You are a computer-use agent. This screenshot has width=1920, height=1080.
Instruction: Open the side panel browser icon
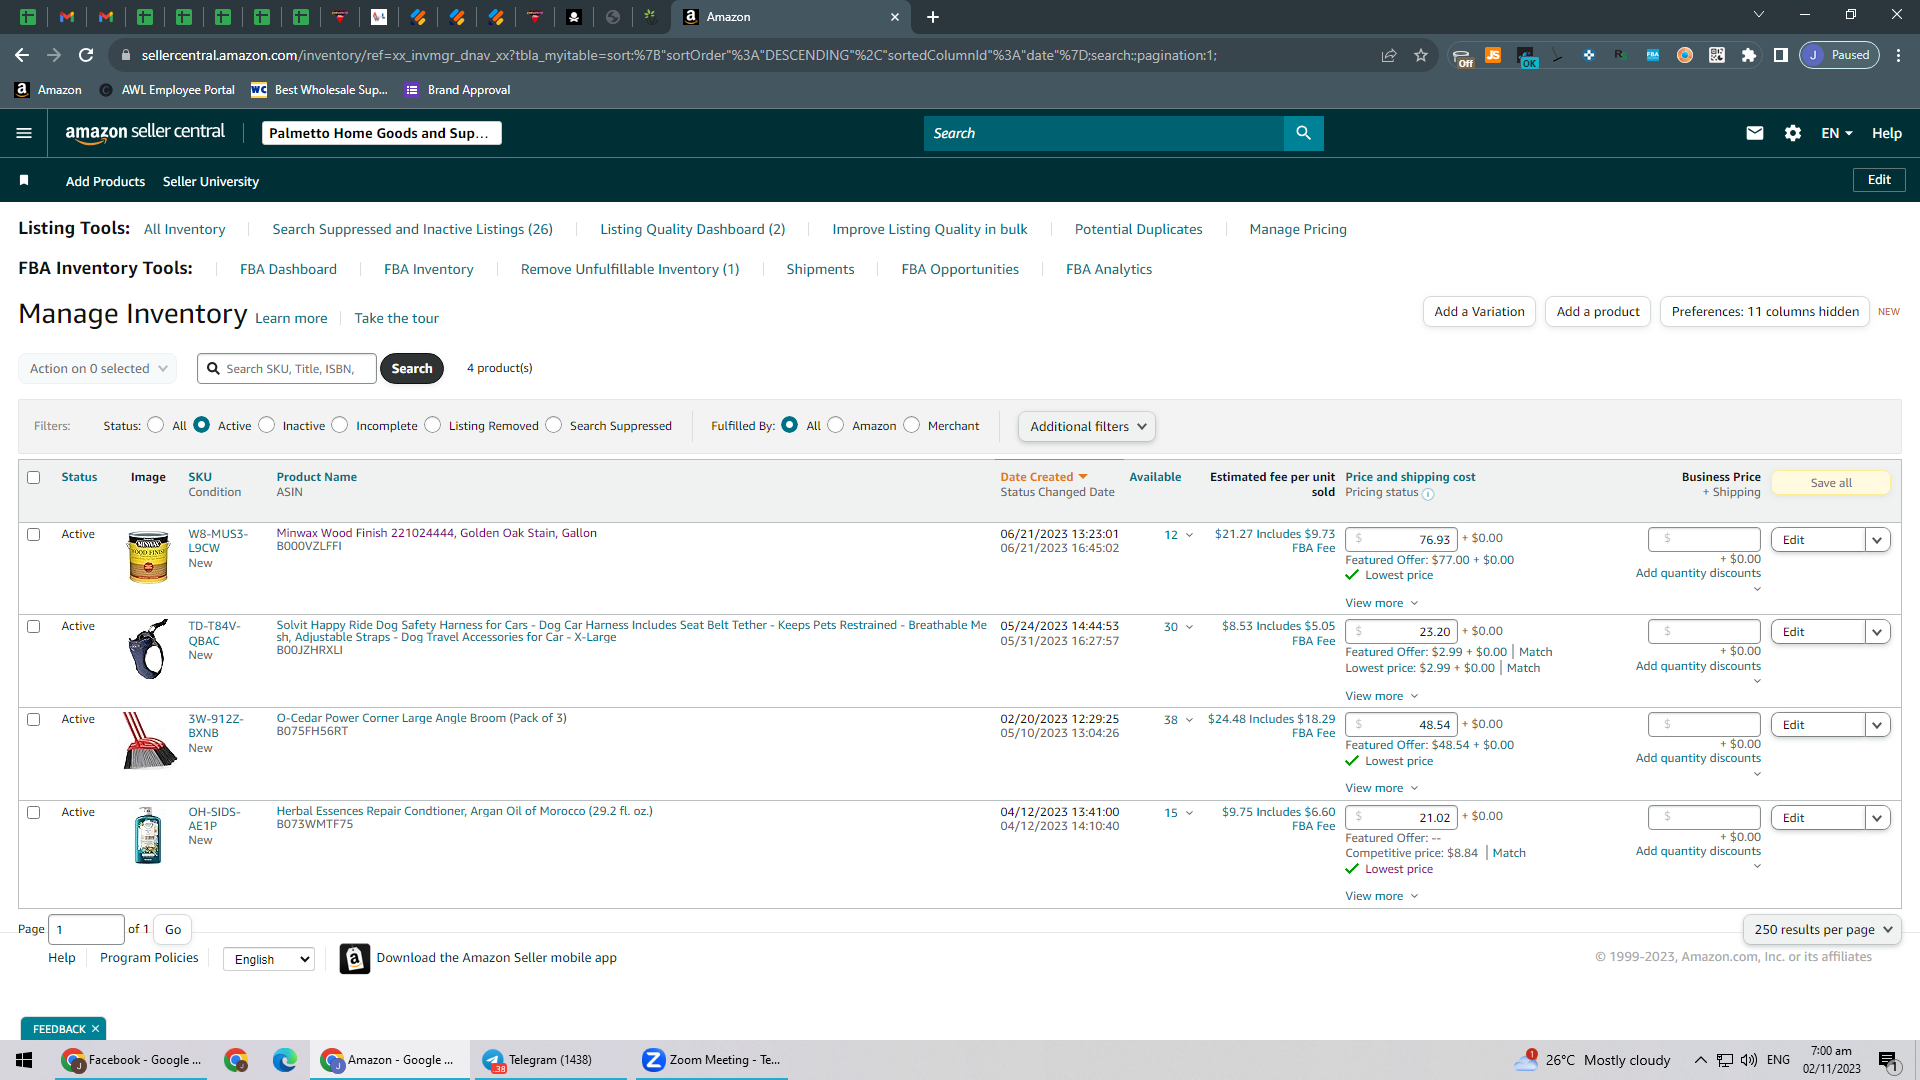coord(1780,55)
